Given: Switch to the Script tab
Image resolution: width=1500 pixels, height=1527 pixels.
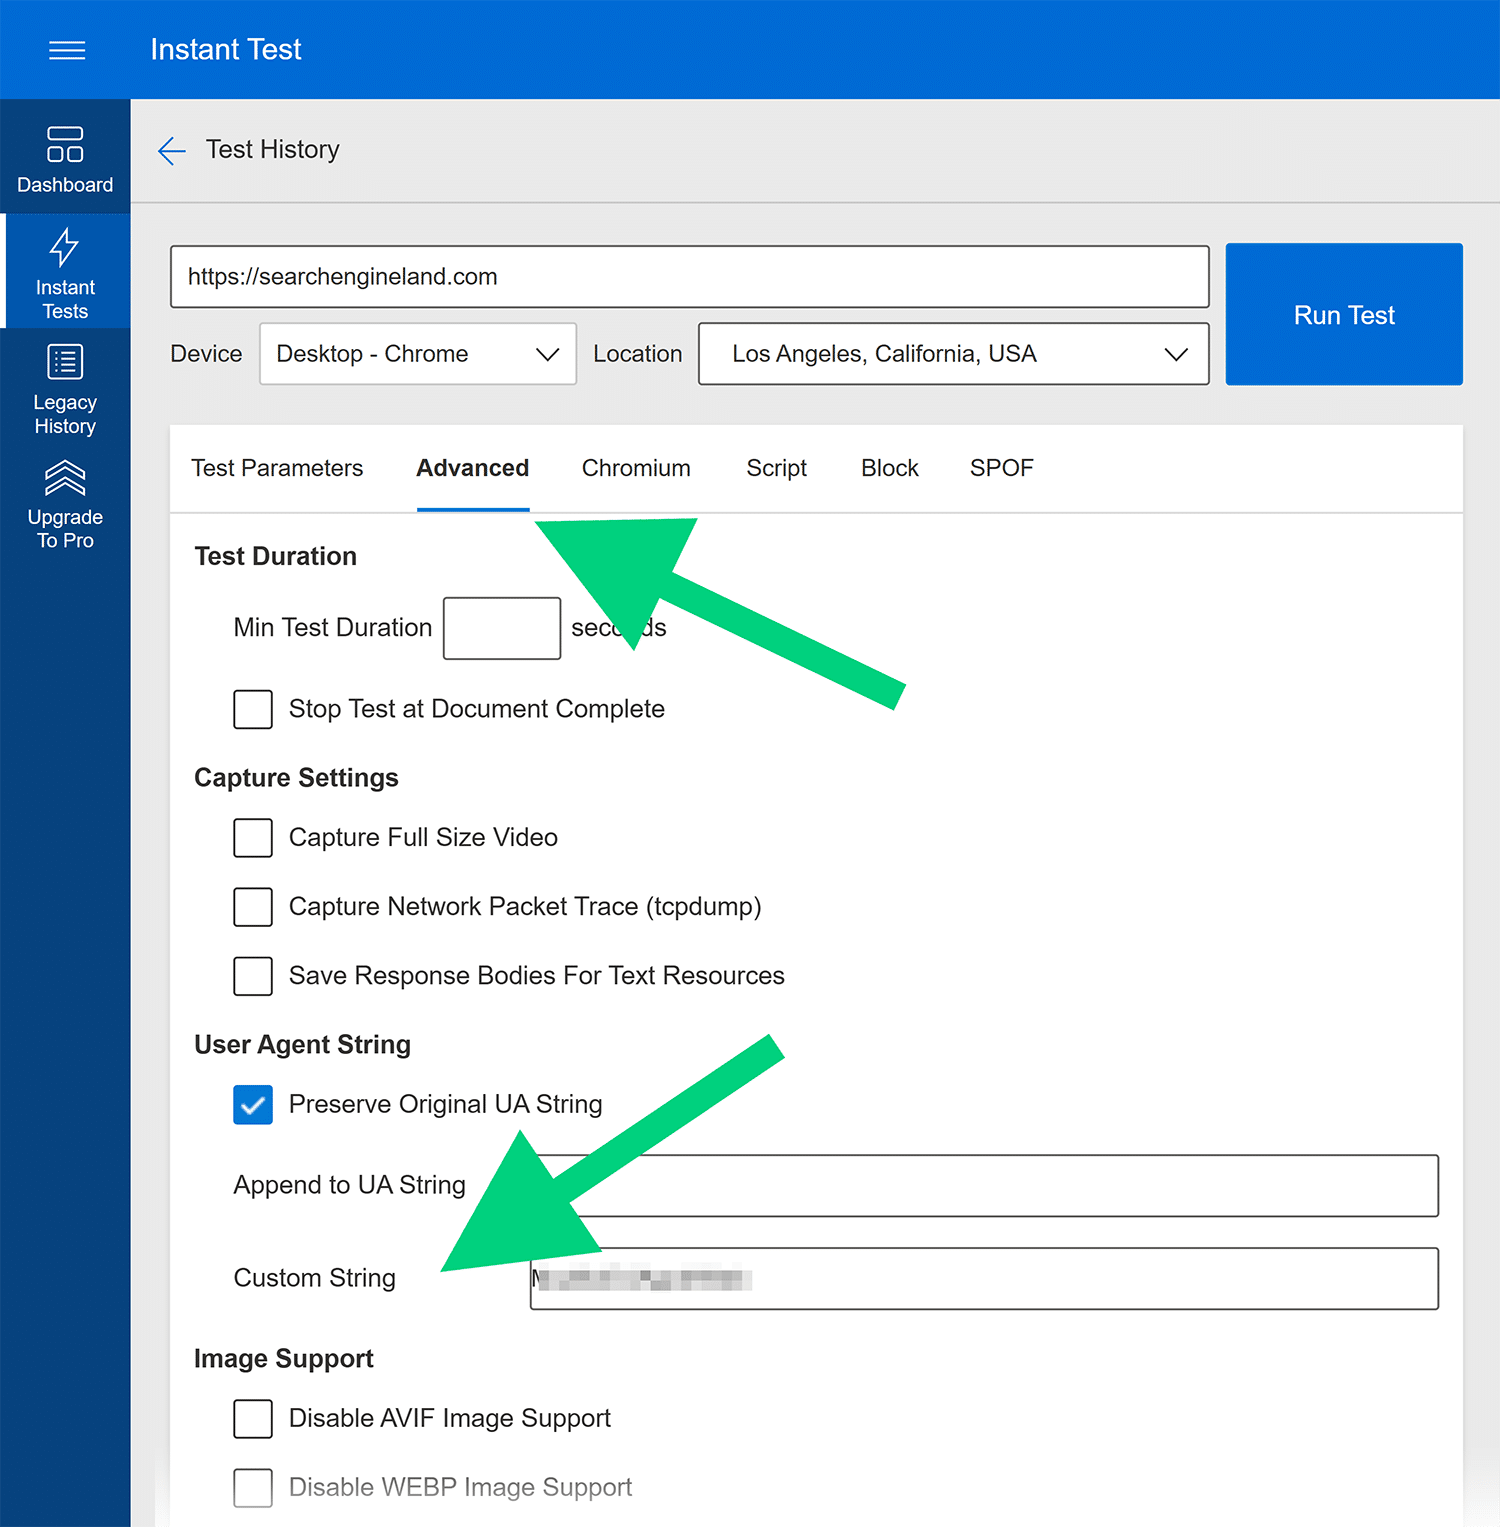Looking at the screenshot, I should (x=777, y=468).
